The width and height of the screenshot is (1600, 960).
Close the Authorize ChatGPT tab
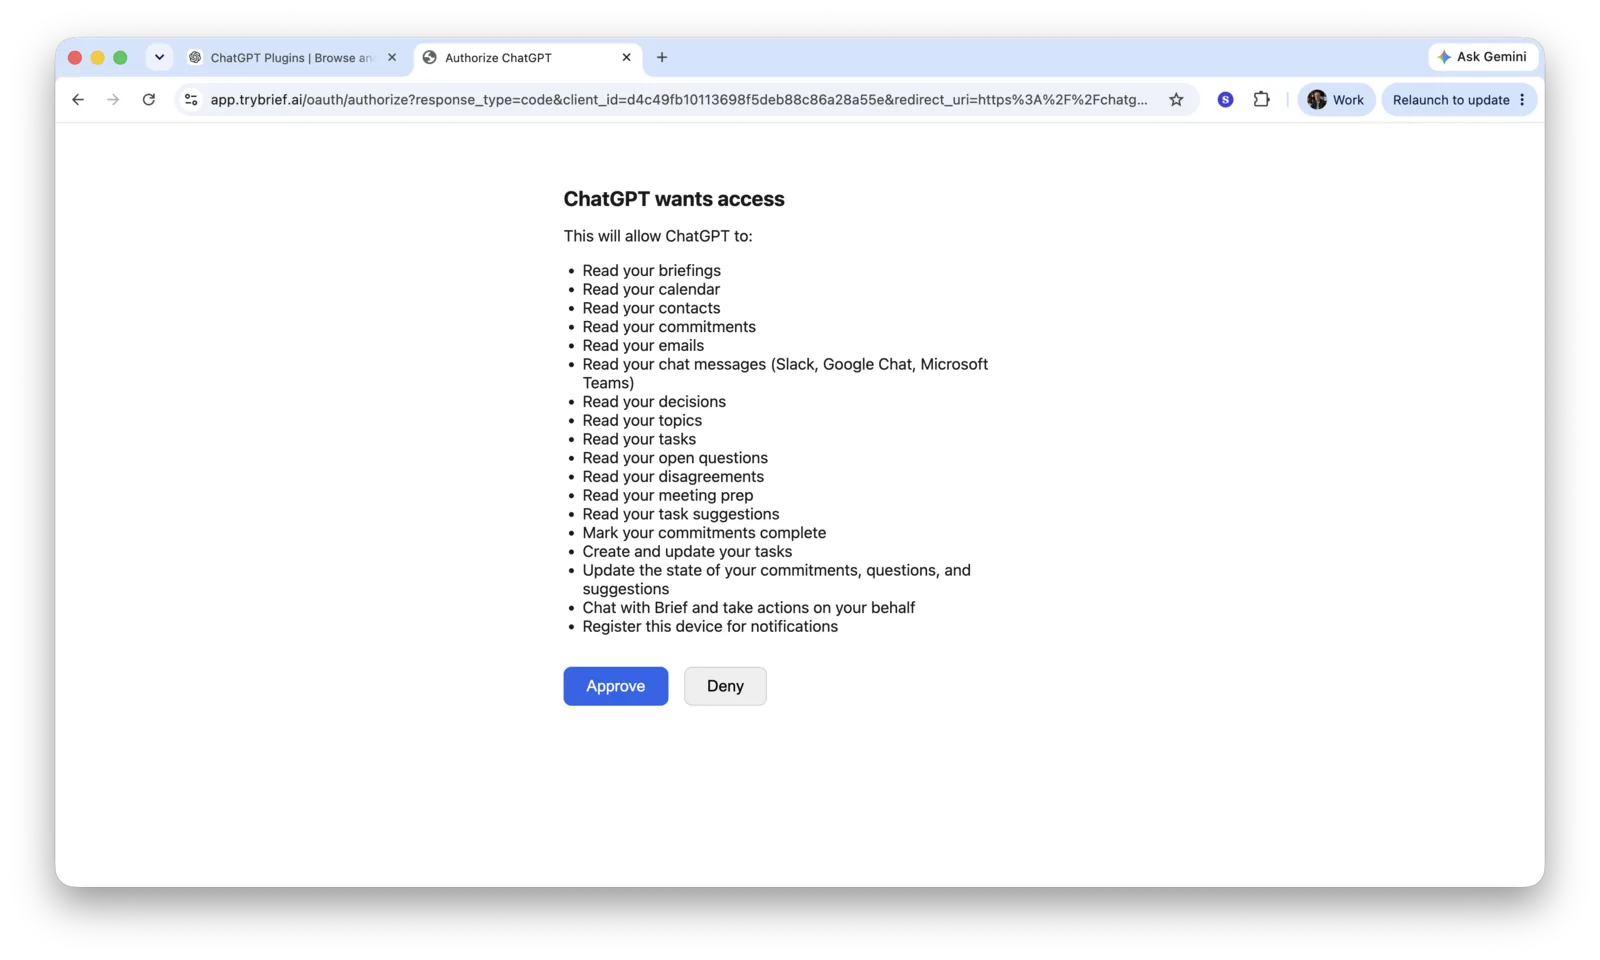click(x=626, y=58)
